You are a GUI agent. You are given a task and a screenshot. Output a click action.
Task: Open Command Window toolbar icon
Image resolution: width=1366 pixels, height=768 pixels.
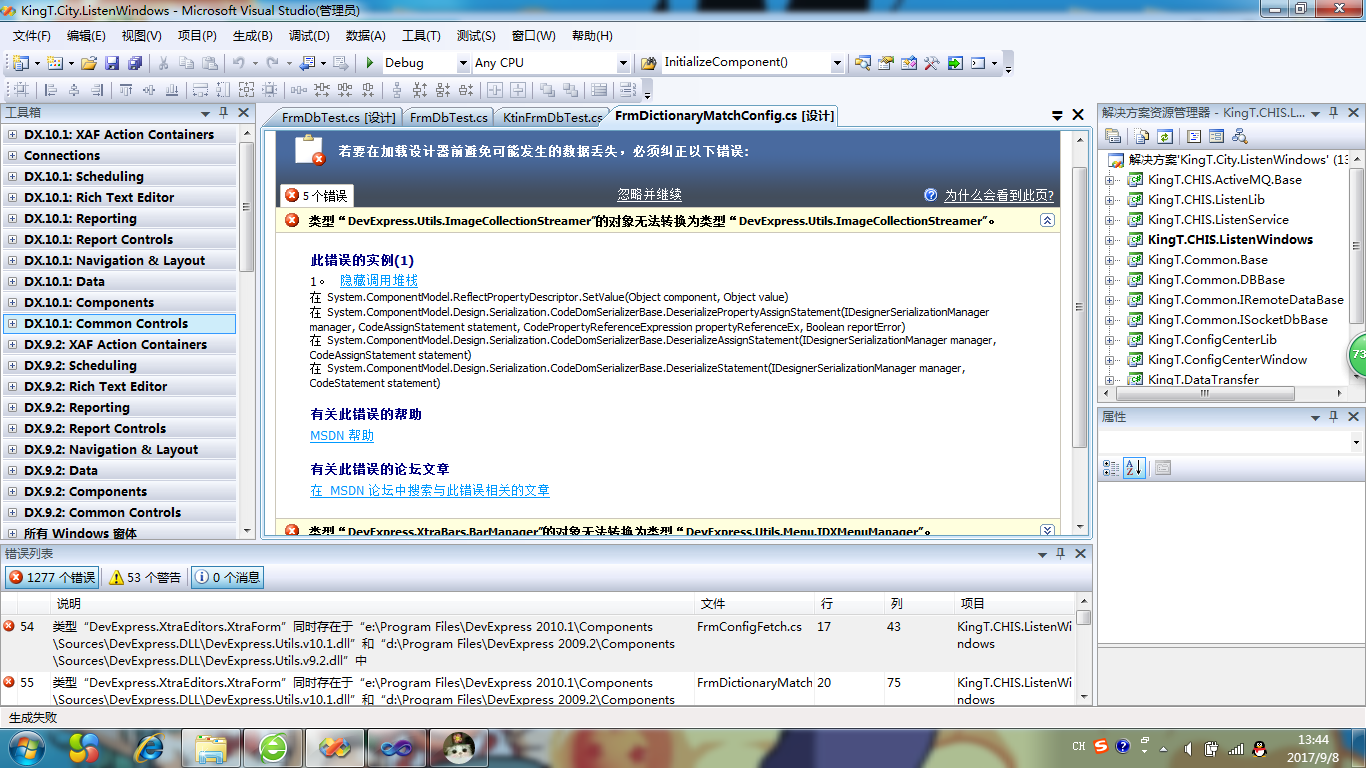coord(978,63)
